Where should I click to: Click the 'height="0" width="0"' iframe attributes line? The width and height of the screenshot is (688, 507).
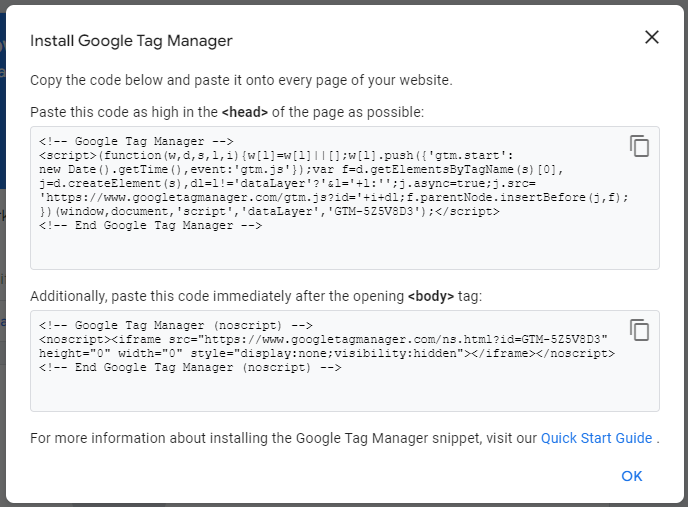coord(327,353)
